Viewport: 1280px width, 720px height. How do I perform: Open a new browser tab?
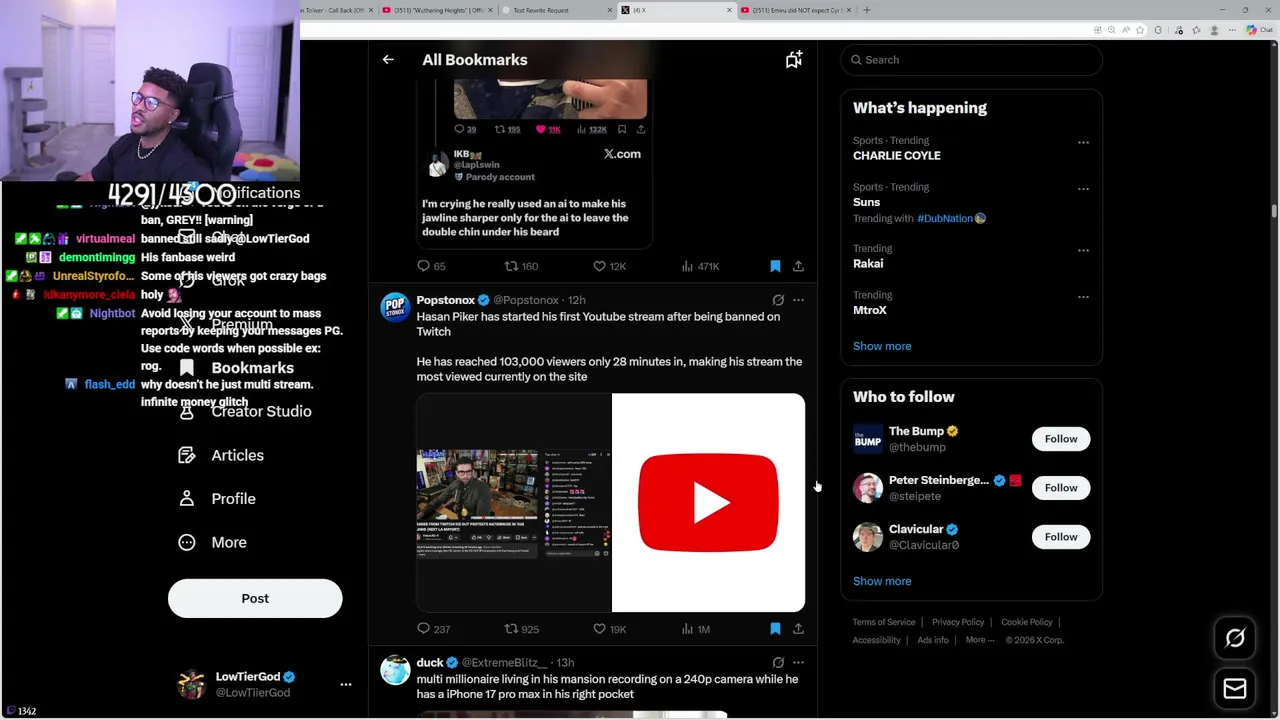[x=867, y=10]
